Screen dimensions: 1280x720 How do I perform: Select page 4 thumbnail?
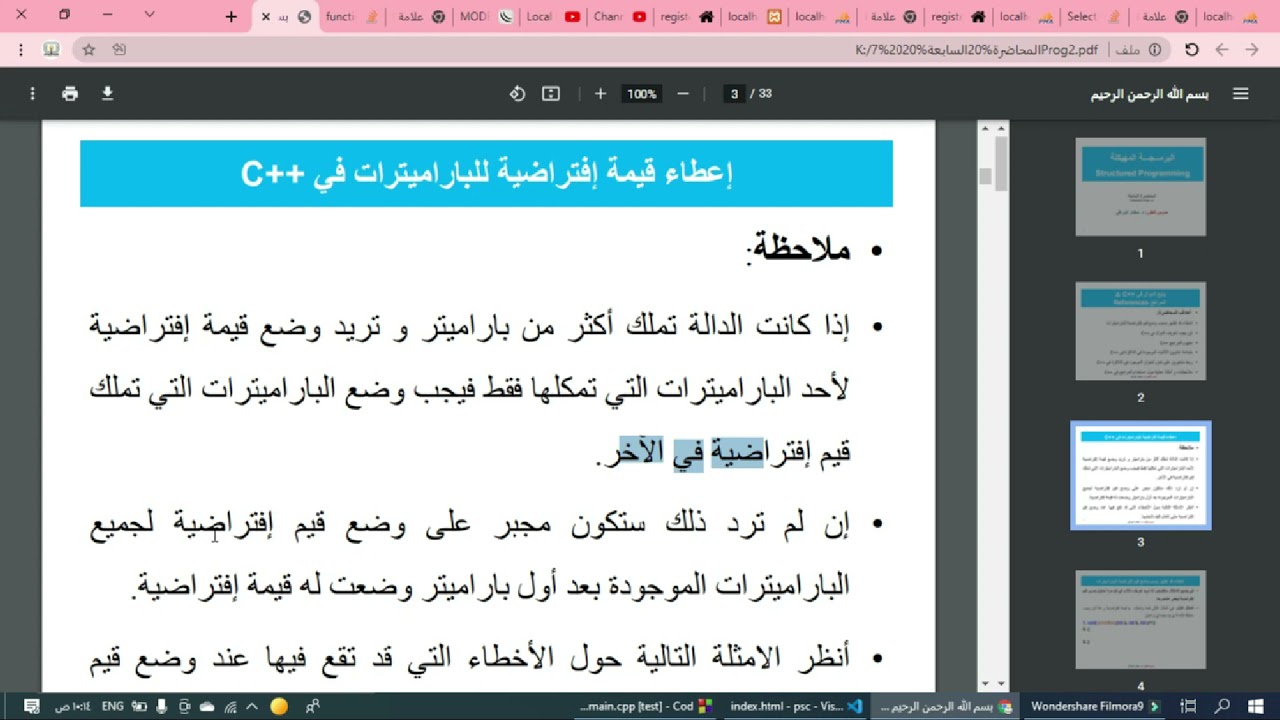(x=1140, y=620)
